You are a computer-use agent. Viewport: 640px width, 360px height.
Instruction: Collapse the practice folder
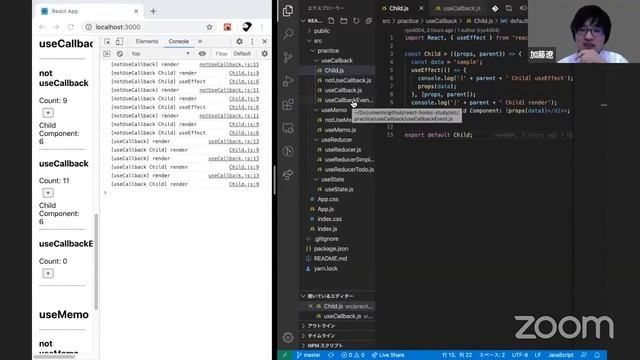[328, 51]
